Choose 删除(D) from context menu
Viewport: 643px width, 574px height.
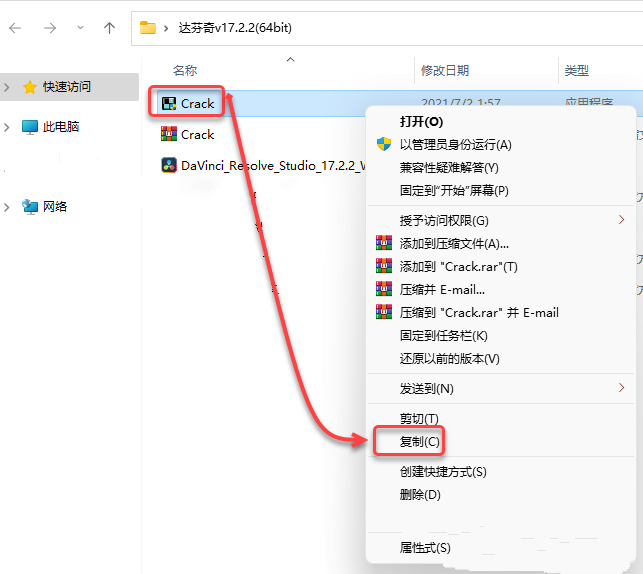(x=420, y=494)
